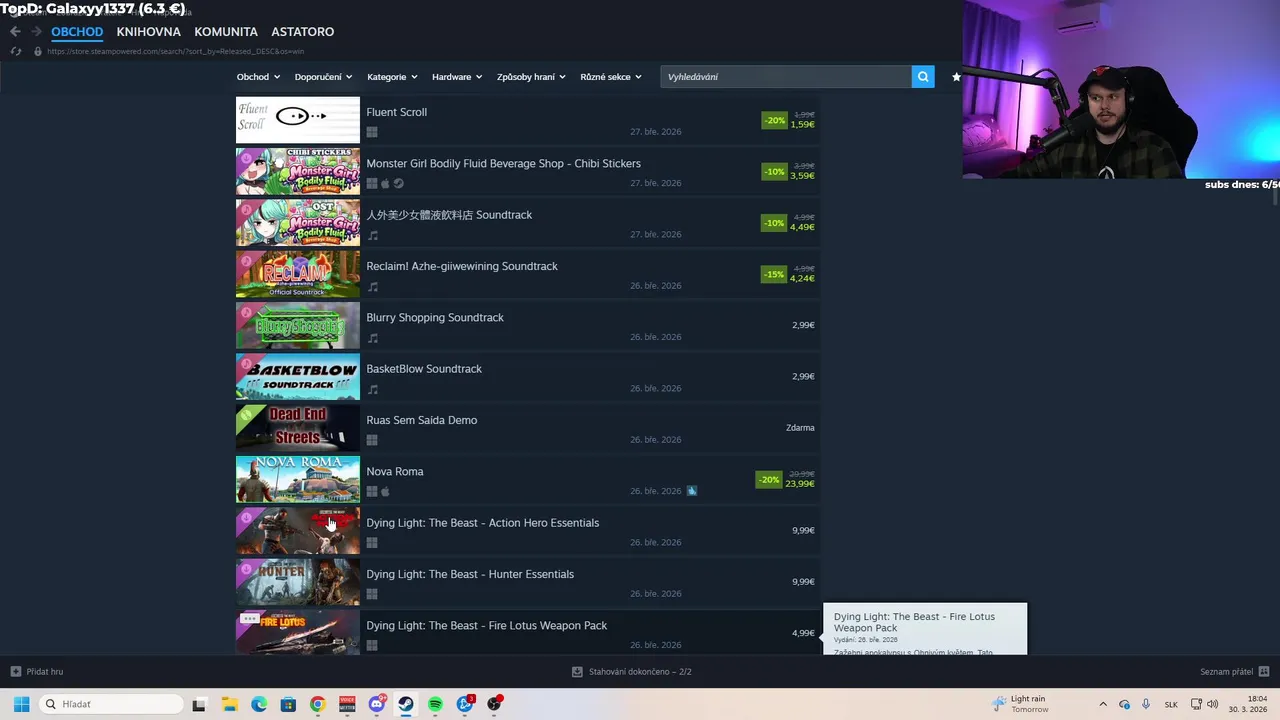Click the Windows icon under Ruas Sem Saida Demo
This screenshot has width=1280, height=720.
coord(372,440)
